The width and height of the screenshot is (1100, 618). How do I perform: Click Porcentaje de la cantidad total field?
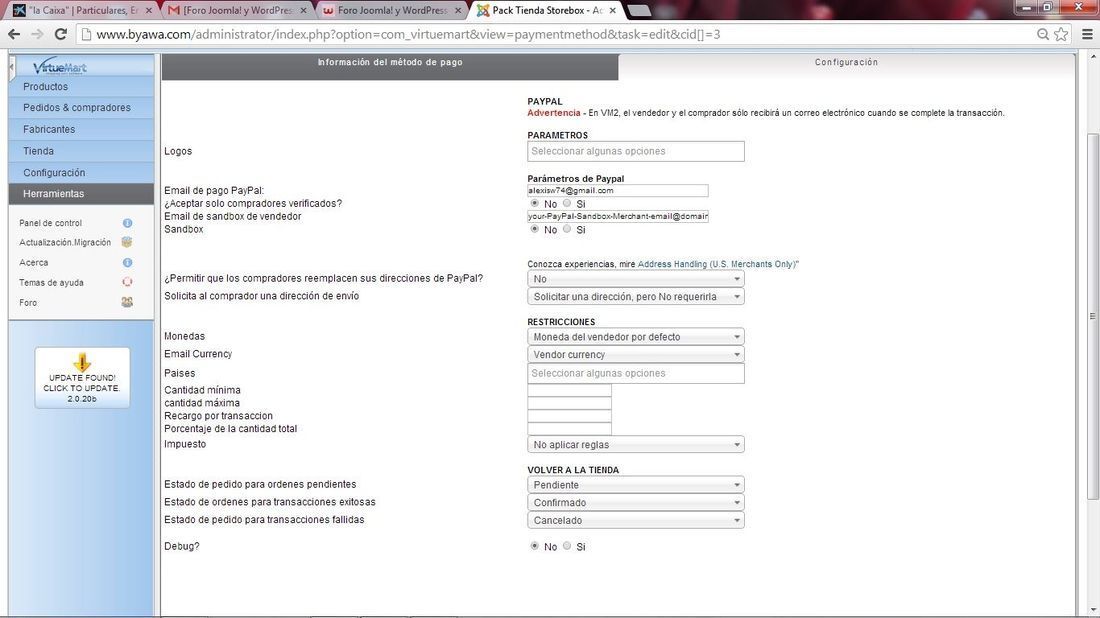coord(569,429)
